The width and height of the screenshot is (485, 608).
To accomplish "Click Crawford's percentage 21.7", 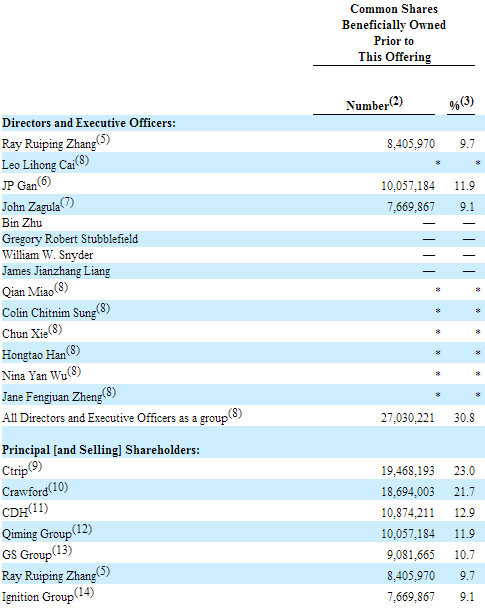I will click(x=464, y=492).
